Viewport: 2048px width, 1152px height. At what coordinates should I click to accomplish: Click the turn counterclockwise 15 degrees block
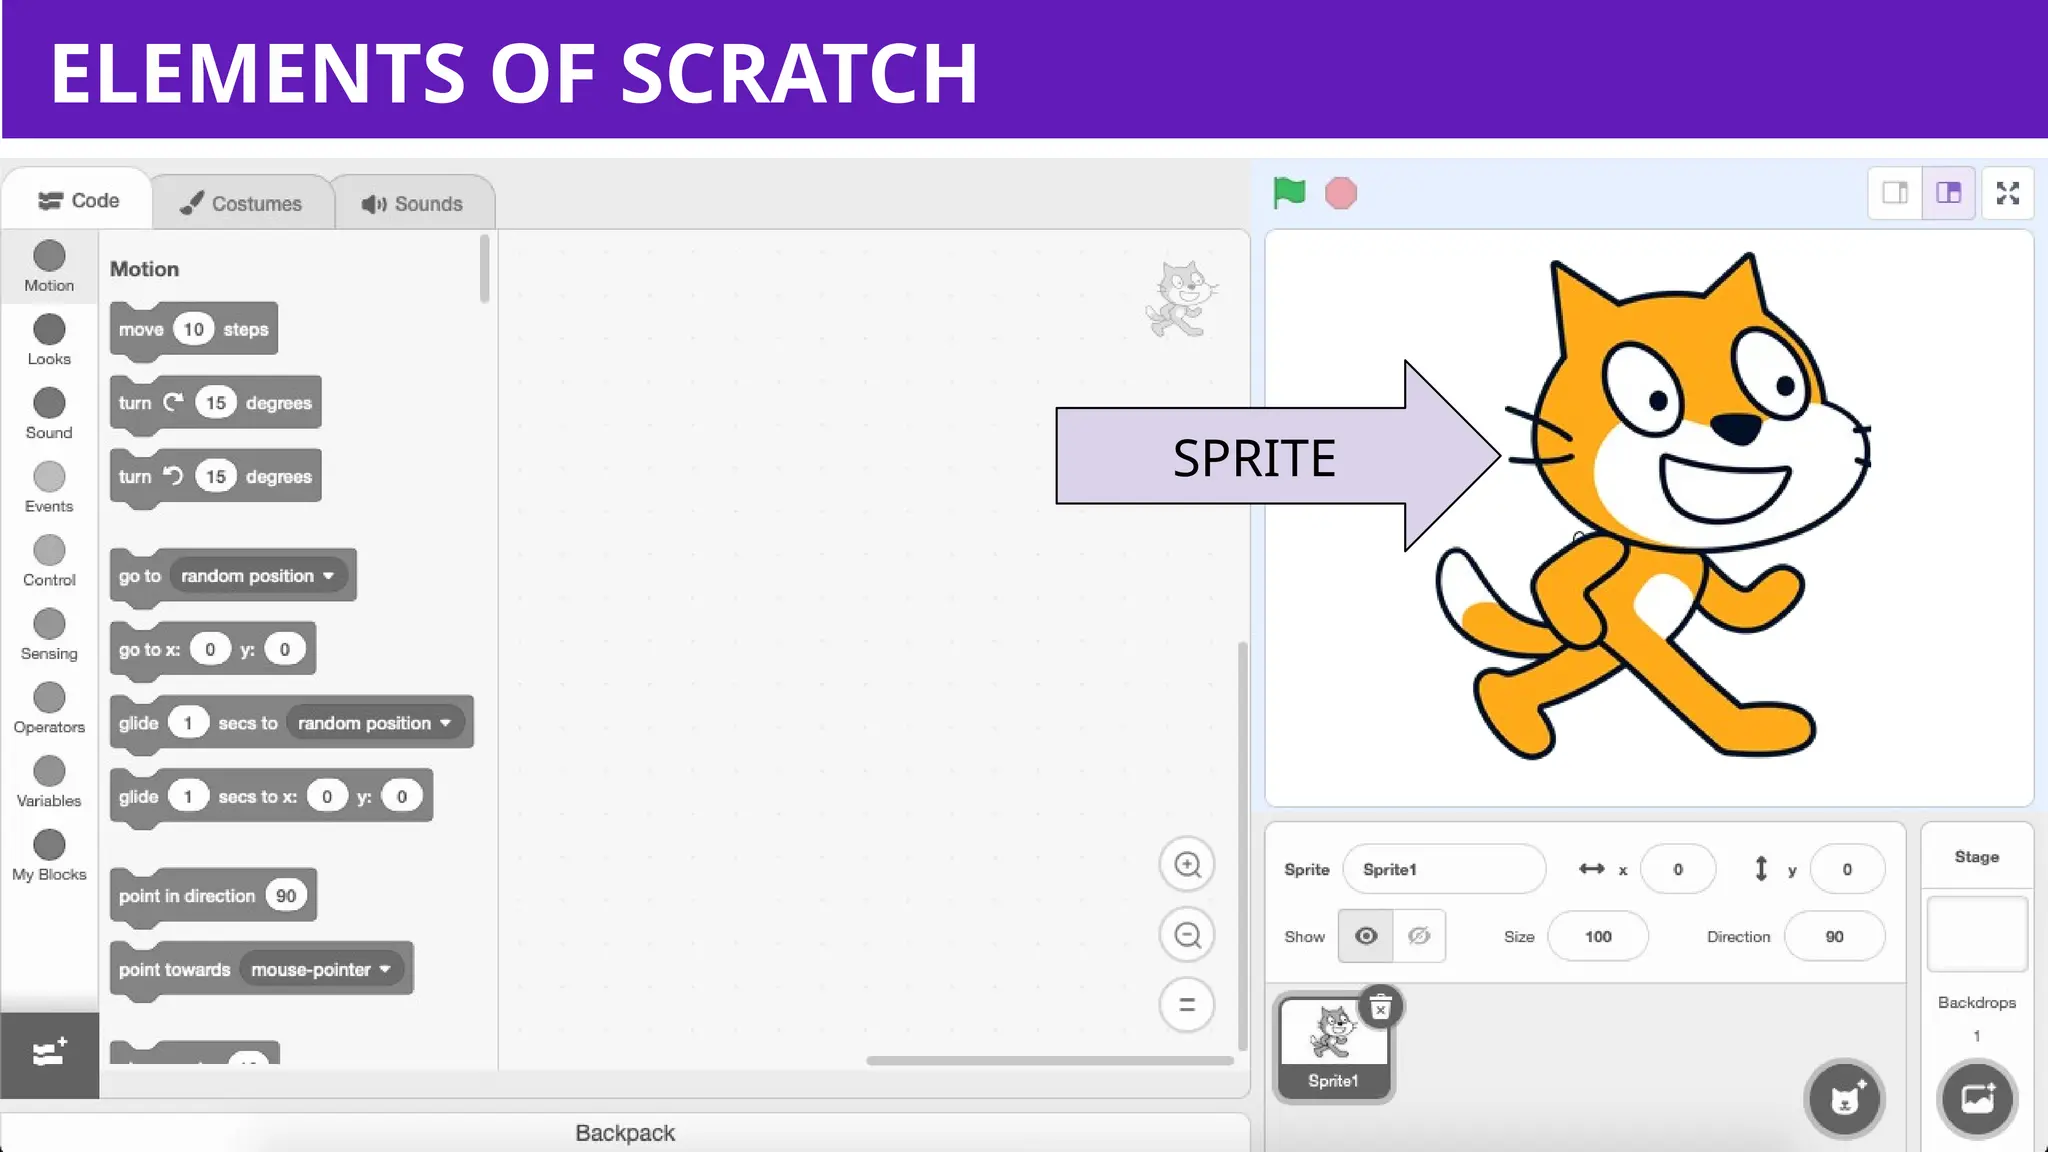[215, 478]
